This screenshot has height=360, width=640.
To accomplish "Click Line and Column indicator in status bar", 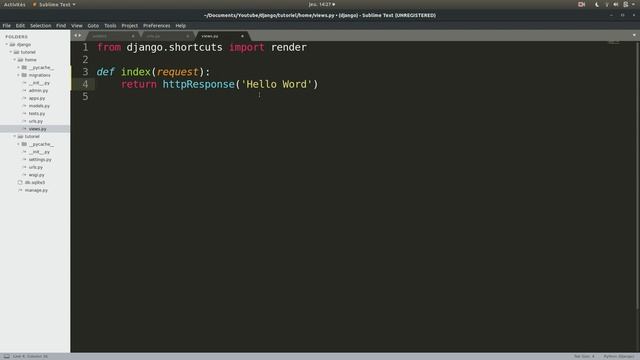I will pos(30,356).
